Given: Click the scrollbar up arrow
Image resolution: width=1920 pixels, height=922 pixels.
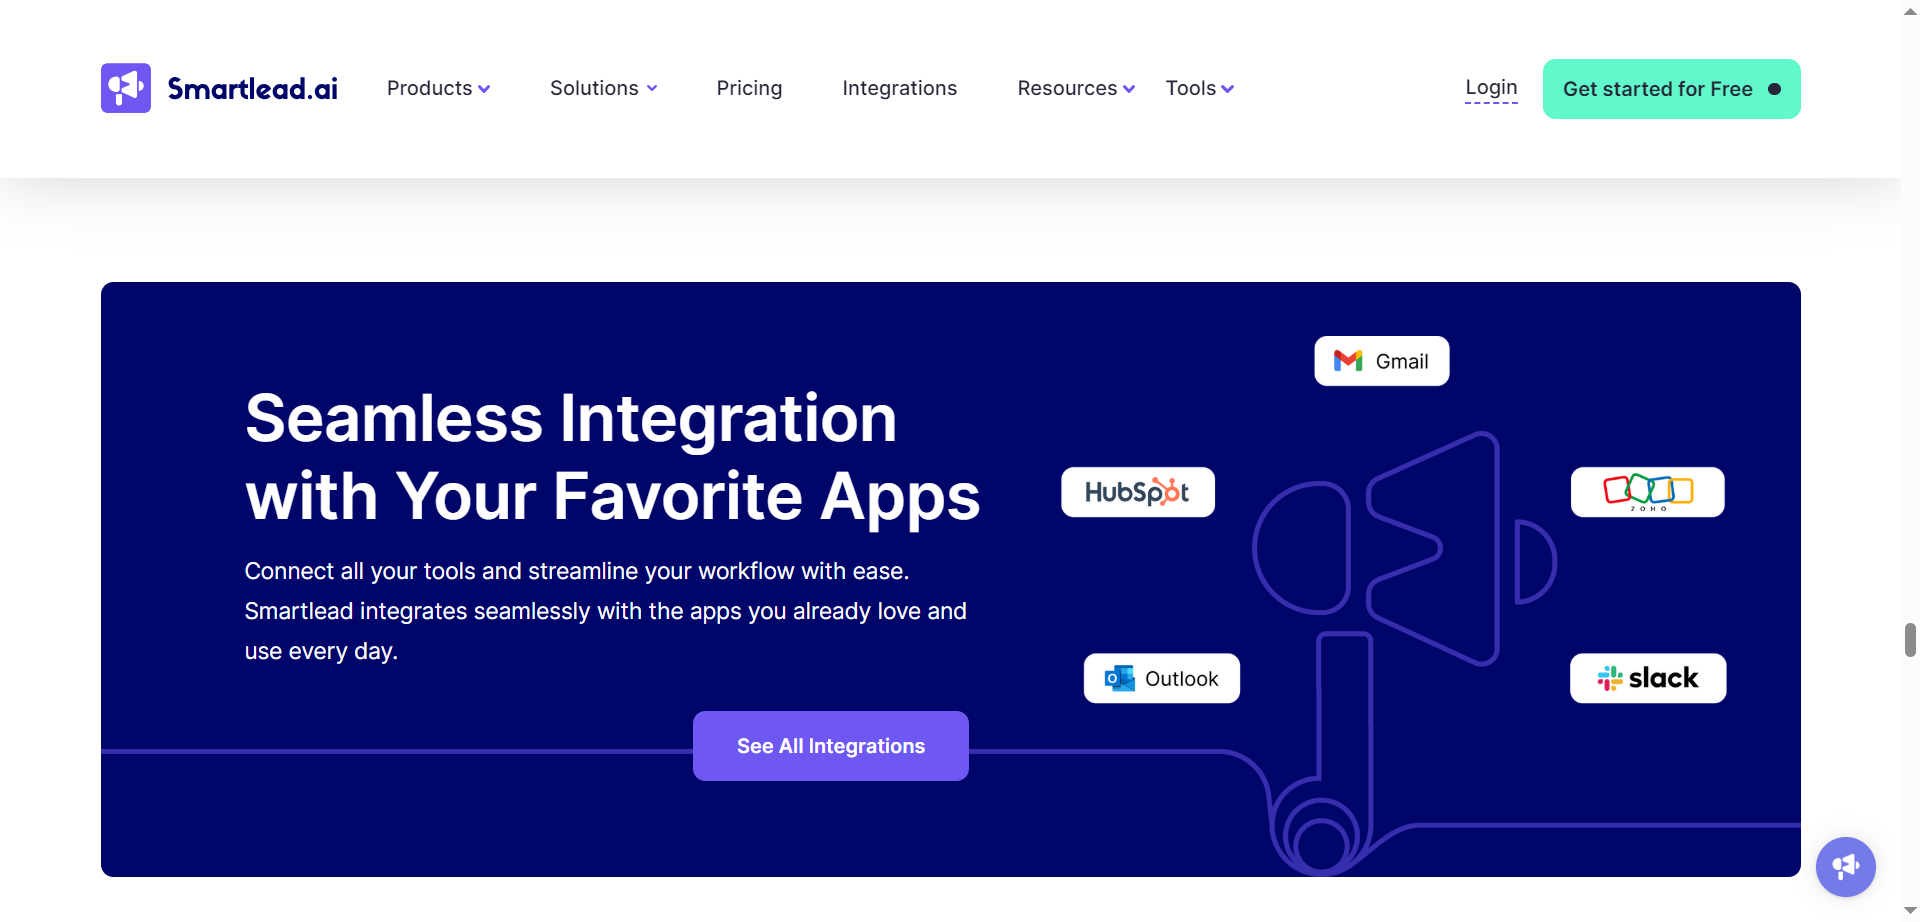Looking at the screenshot, I should [x=1910, y=10].
